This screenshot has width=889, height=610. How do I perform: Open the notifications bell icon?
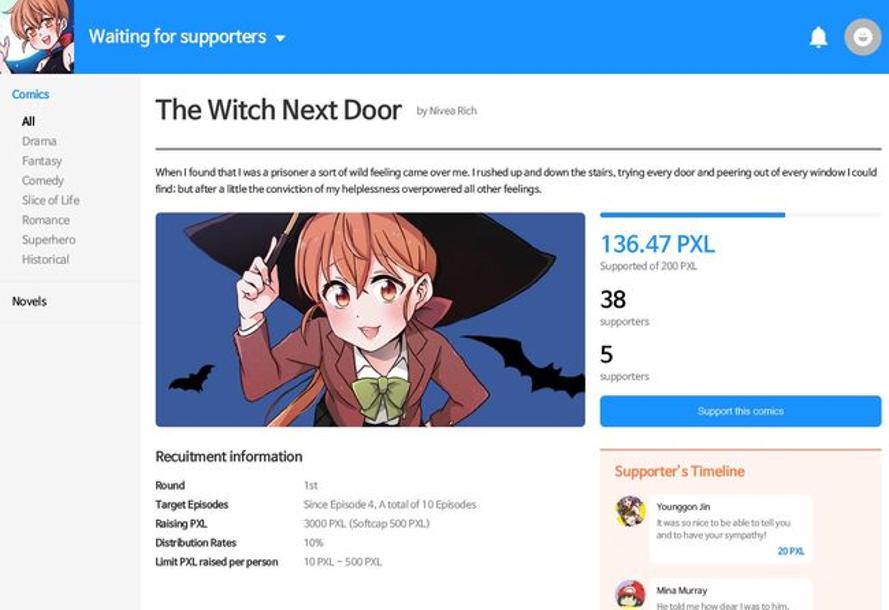(x=818, y=37)
